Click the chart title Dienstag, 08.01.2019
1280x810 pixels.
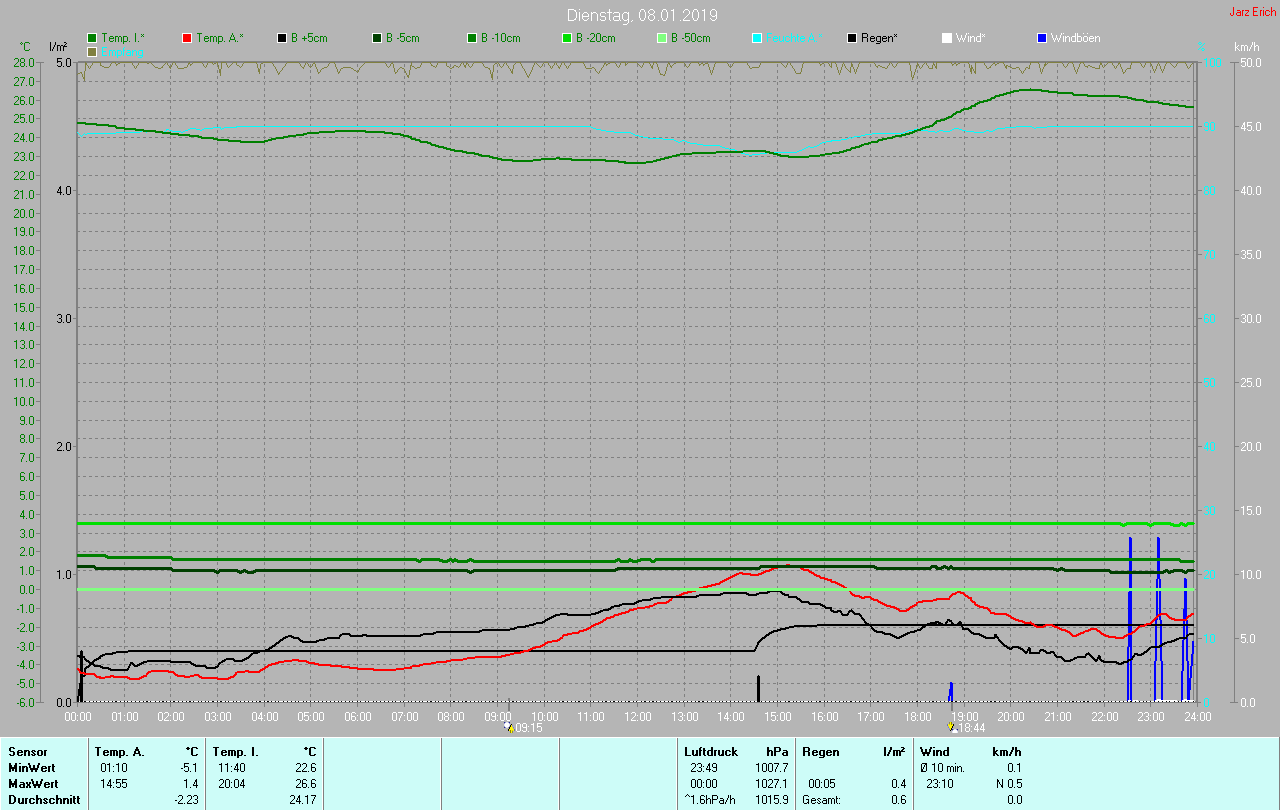tap(642, 15)
